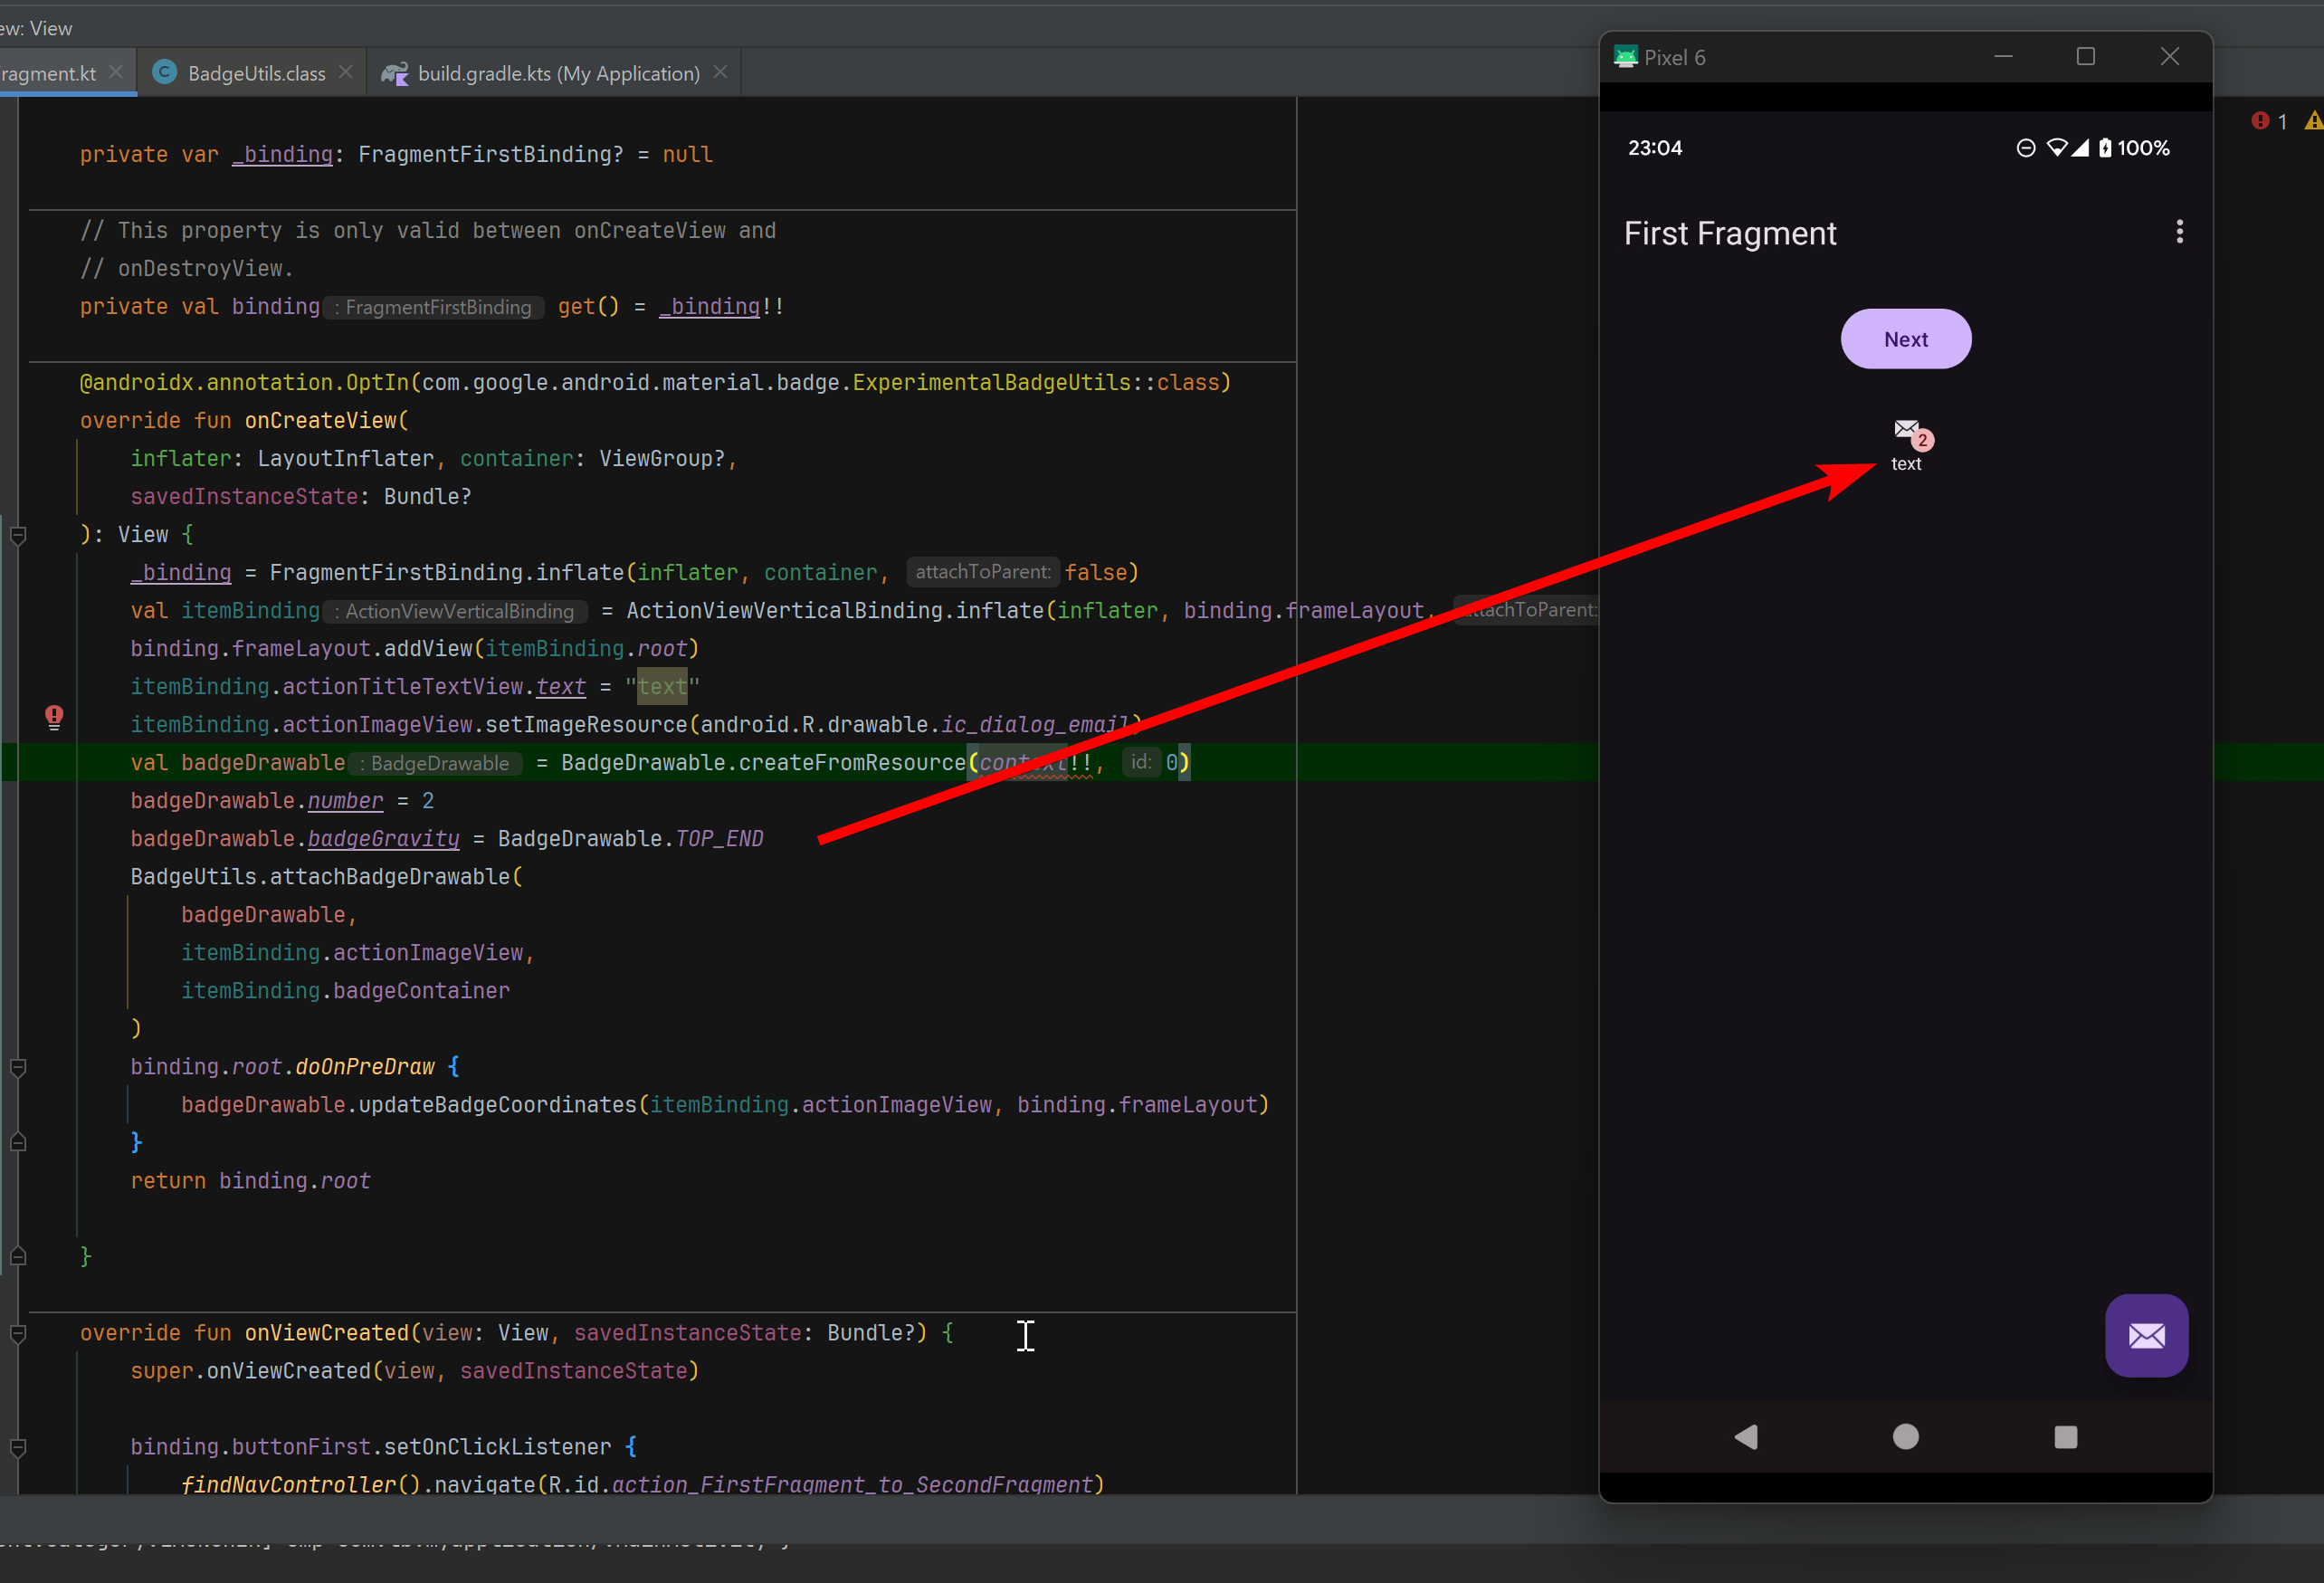This screenshot has height=1583, width=2324.
Task: Collapse the onViewCreated function using the gutter arrow
Action: (18, 1333)
